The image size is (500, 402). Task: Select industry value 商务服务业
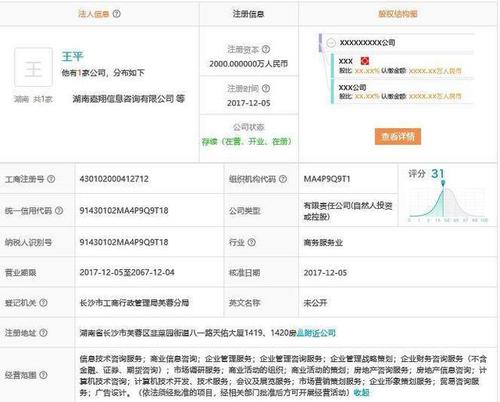pos(323,242)
